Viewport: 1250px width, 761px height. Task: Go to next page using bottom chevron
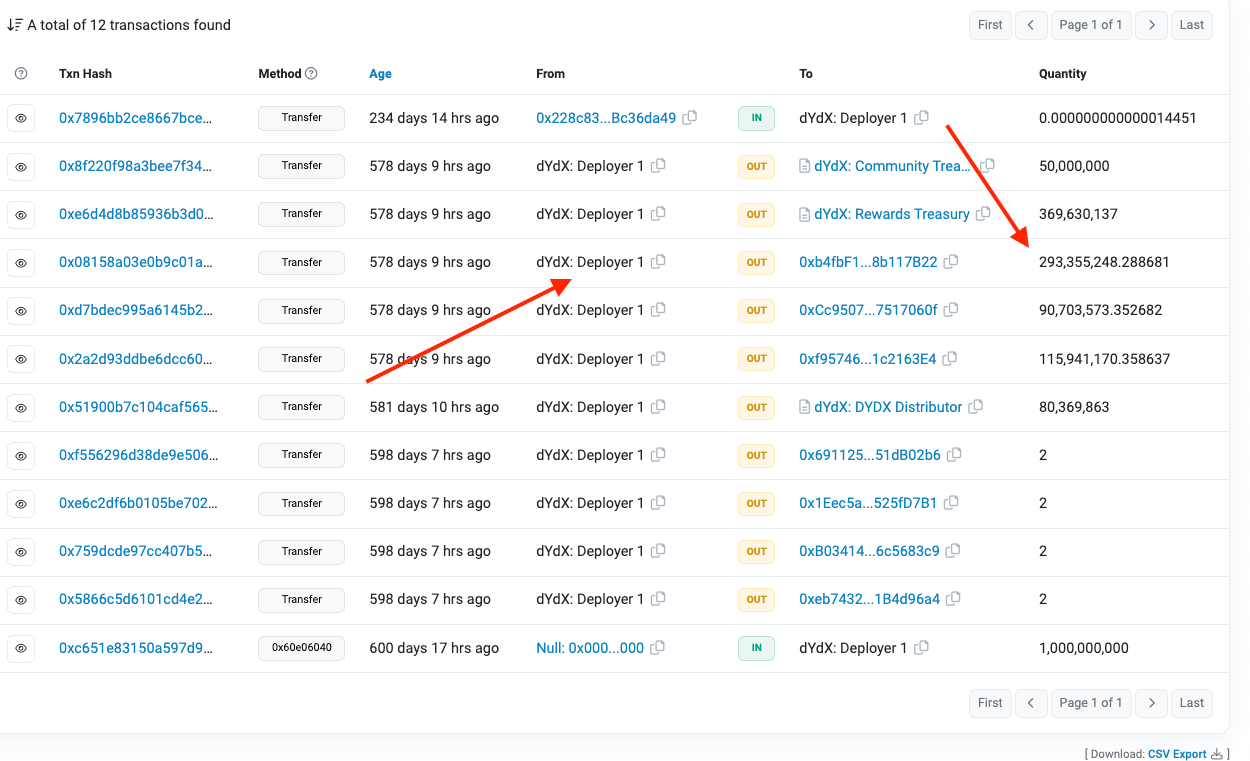tap(1152, 703)
